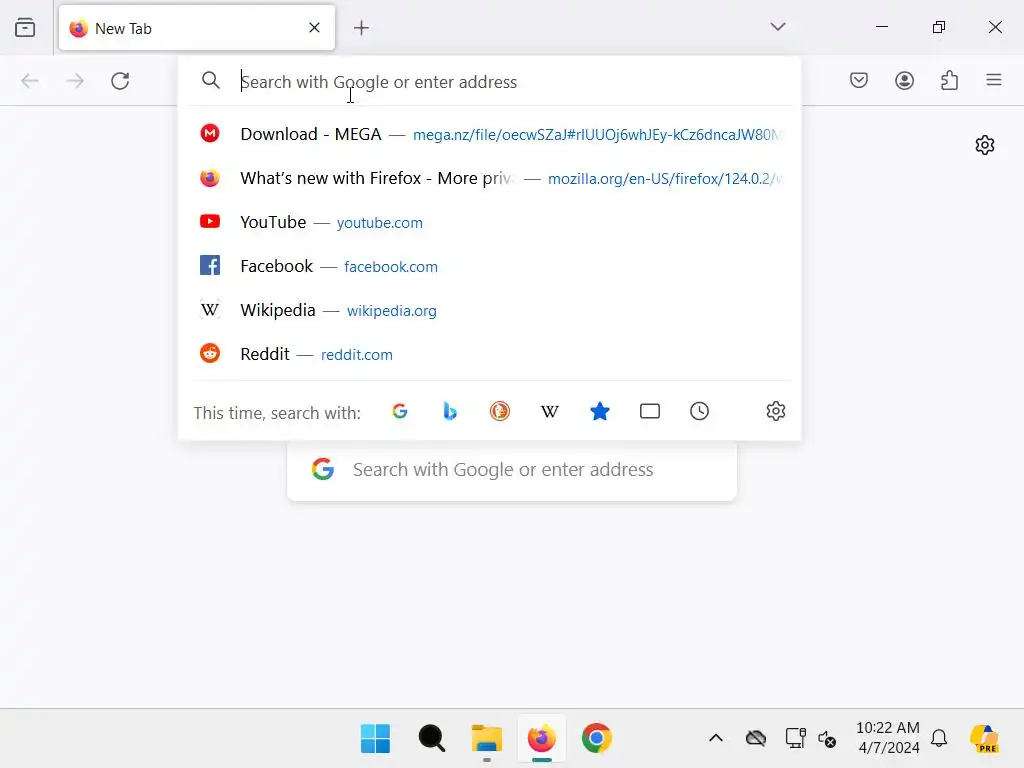The image size is (1024, 768).
Task: Click the MEGA red favicon
Action: tap(210, 133)
